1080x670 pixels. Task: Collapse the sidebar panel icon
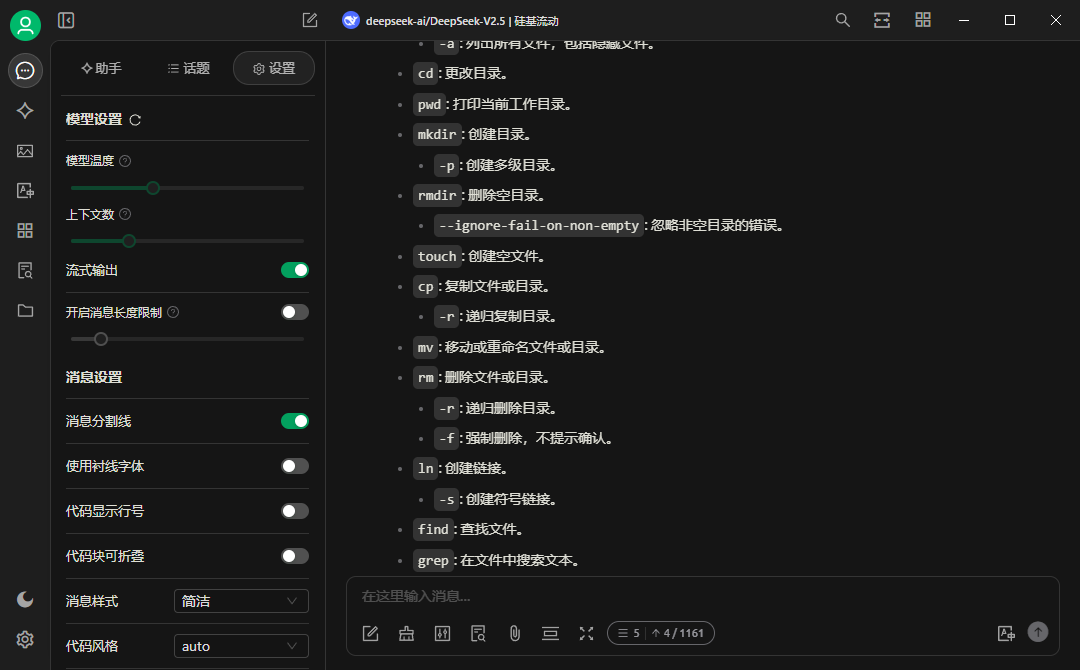pos(66,21)
